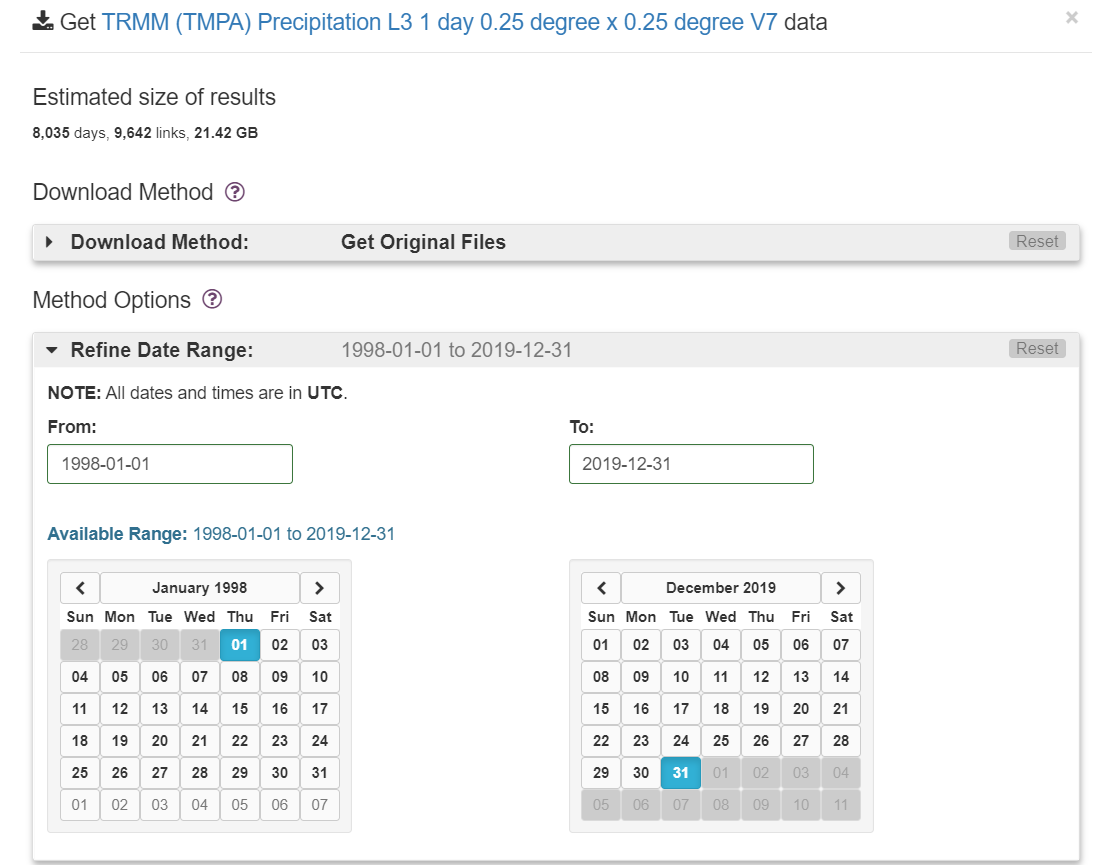
Task: Open the January 1998 month picker
Action: pyautogui.click(x=200, y=588)
